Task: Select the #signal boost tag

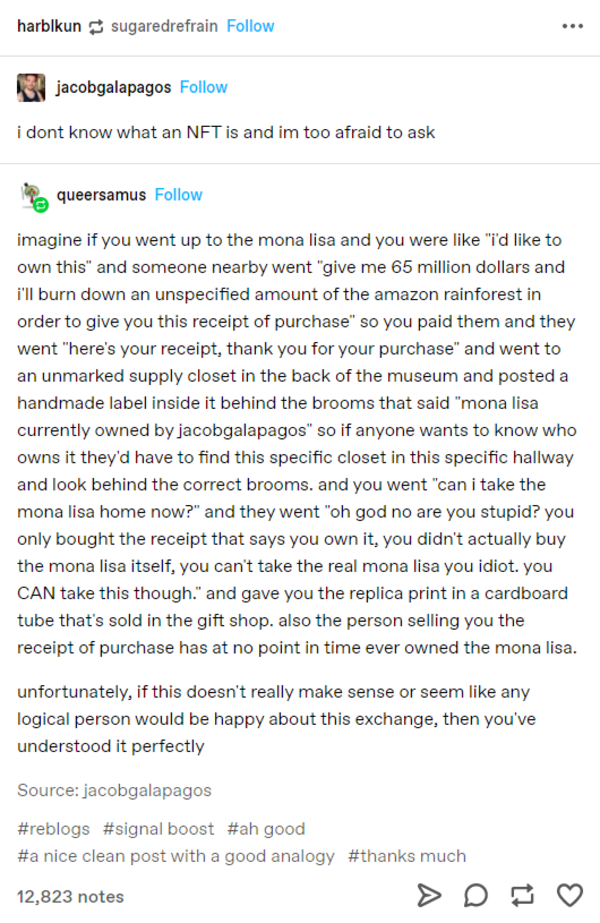Action: point(158,828)
